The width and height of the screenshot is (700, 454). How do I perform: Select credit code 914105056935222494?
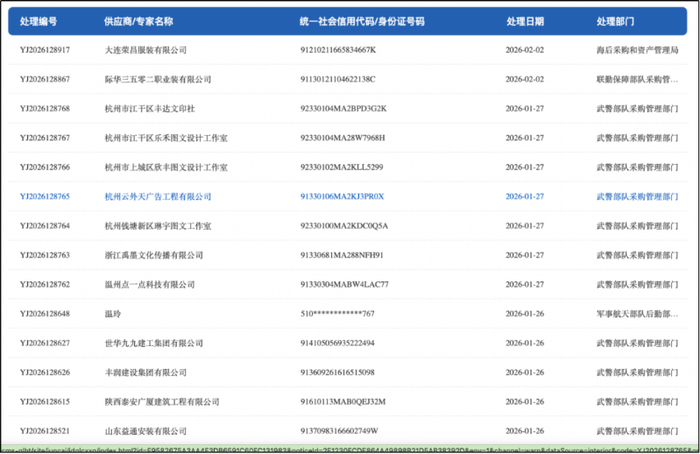coord(337,343)
